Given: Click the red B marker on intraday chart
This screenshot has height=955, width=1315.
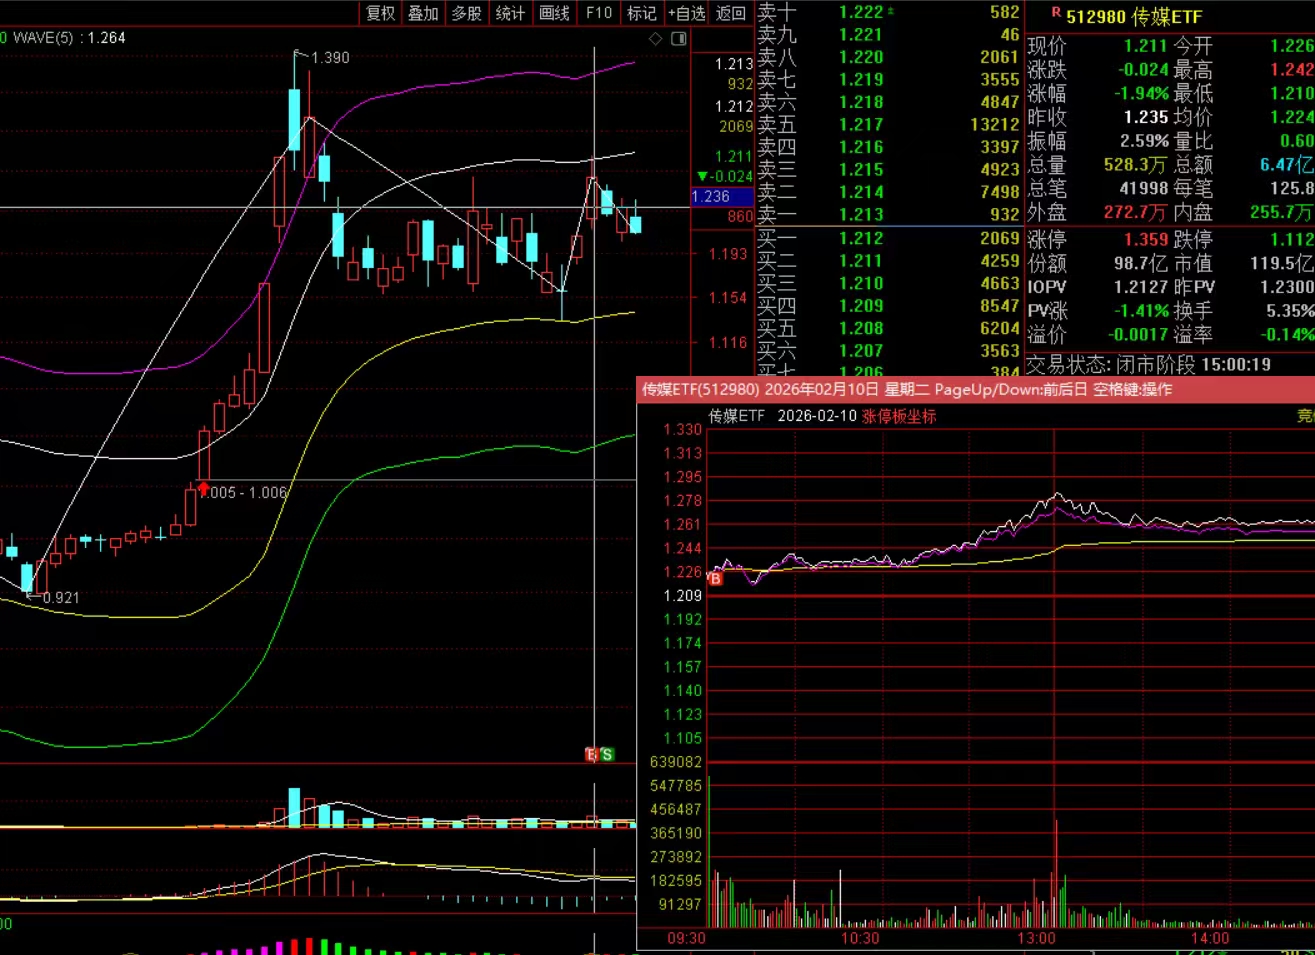Looking at the screenshot, I should 715,578.
